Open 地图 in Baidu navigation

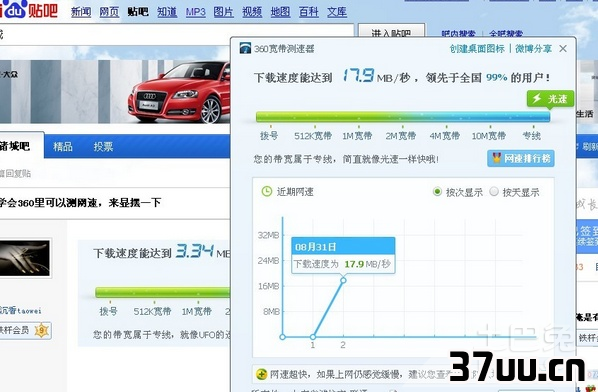coord(280,12)
